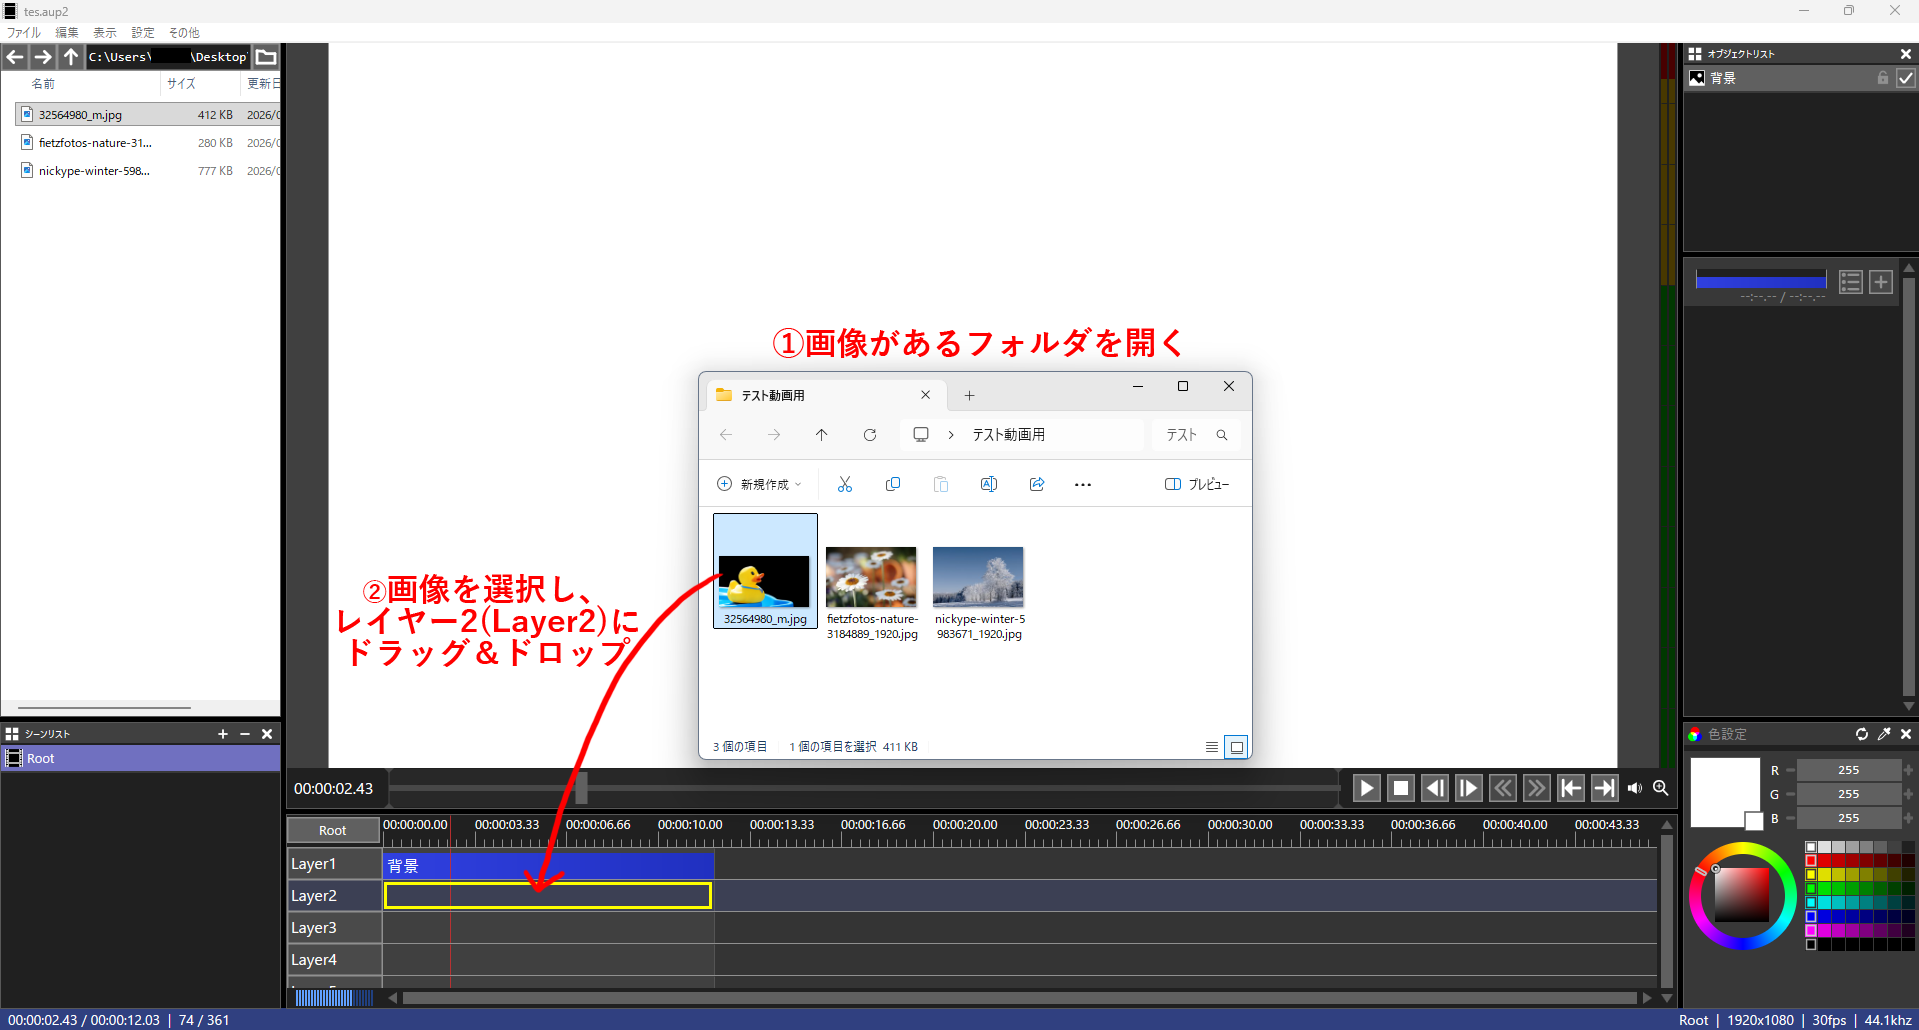Image resolution: width=1919 pixels, height=1030 pixels.
Task: Click the Root button at the timeline header
Action: 332,830
